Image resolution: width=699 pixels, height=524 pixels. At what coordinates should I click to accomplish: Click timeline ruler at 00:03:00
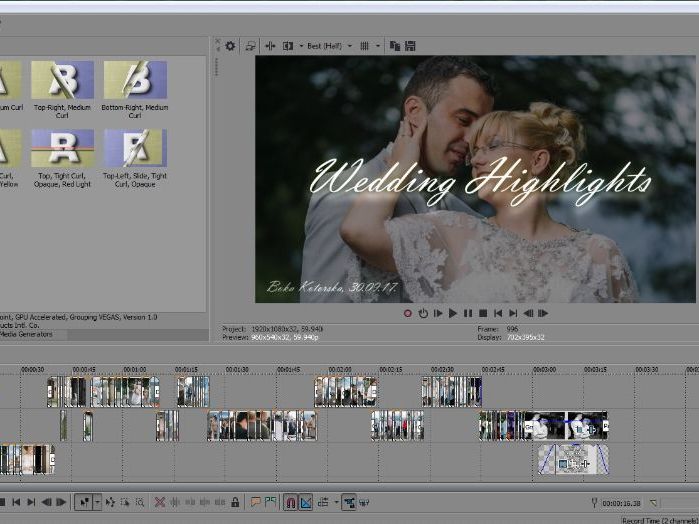[544, 370]
